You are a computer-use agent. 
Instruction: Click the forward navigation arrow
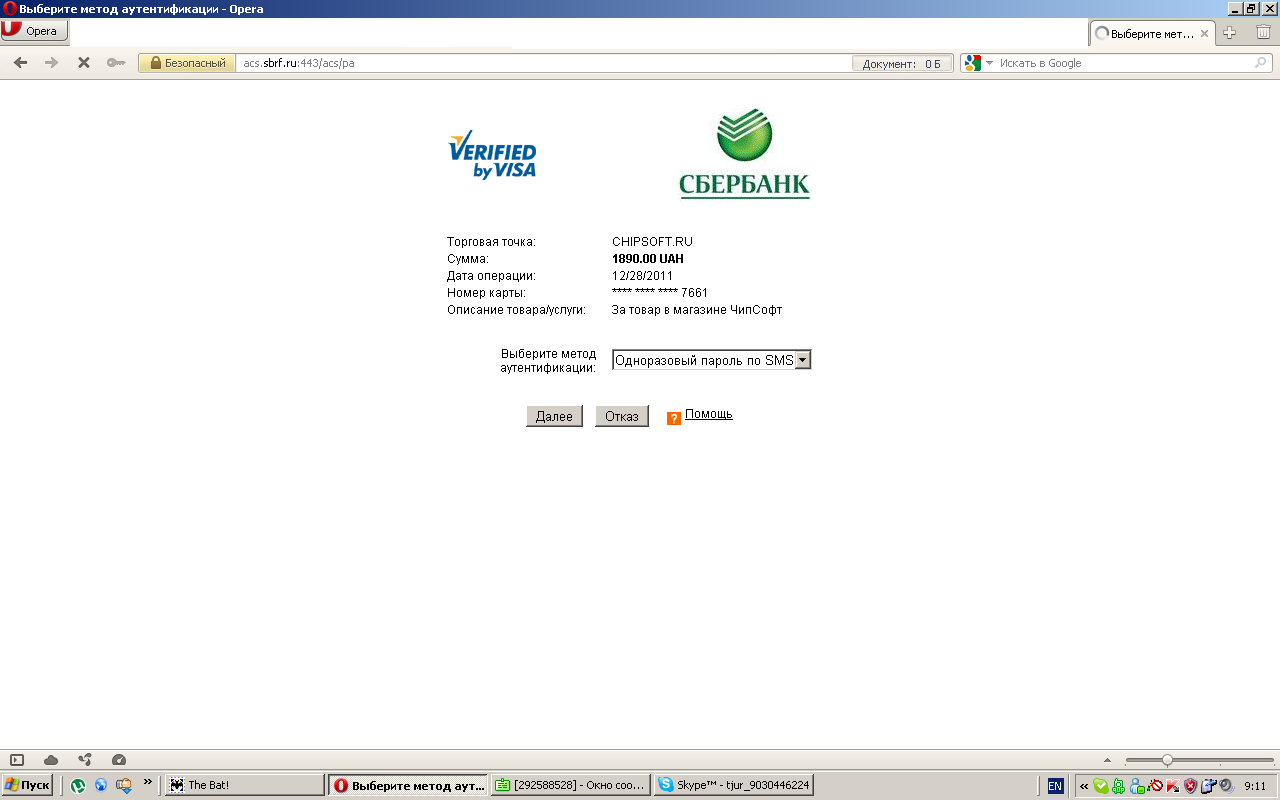coord(51,63)
